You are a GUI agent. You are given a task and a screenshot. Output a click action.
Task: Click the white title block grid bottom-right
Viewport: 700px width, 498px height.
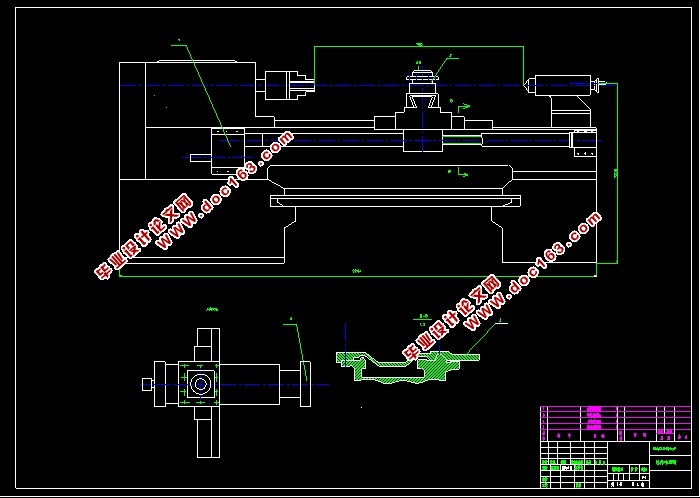[615, 465]
